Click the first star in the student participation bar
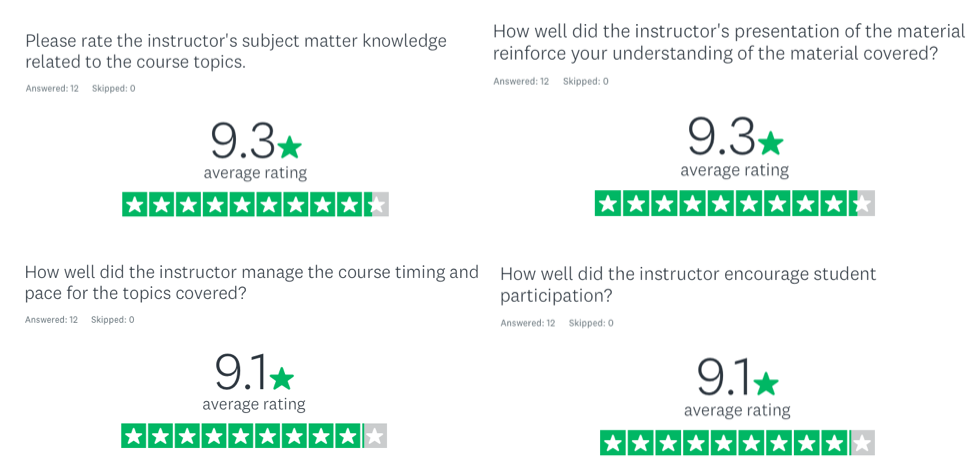The height and width of the screenshot is (468, 979). pos(612,443)
